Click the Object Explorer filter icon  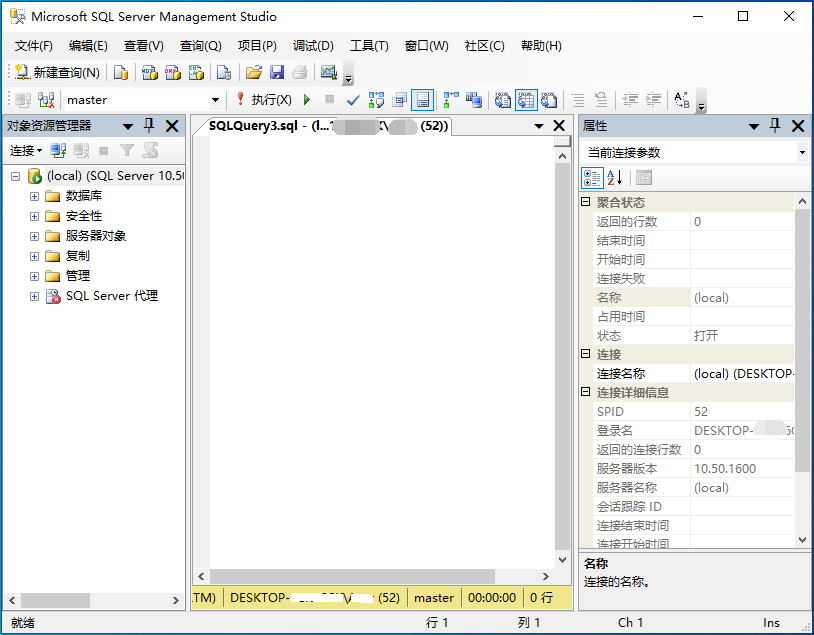[127, 151]
